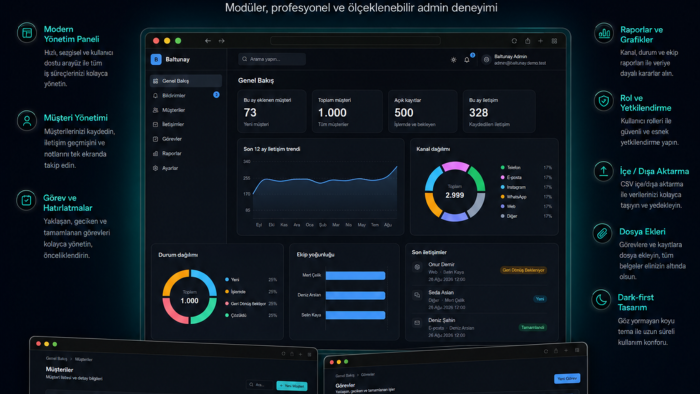This screenshot has width=700, height=394.
Task: Click the blue badge next to Bildirimler
Action: pyautogui.click(x=216, y=95)
